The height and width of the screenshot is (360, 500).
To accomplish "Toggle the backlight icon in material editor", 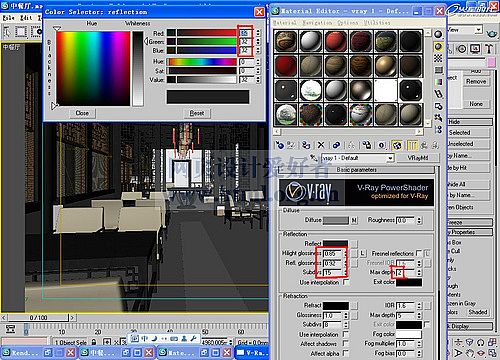I will coord(438,47).
